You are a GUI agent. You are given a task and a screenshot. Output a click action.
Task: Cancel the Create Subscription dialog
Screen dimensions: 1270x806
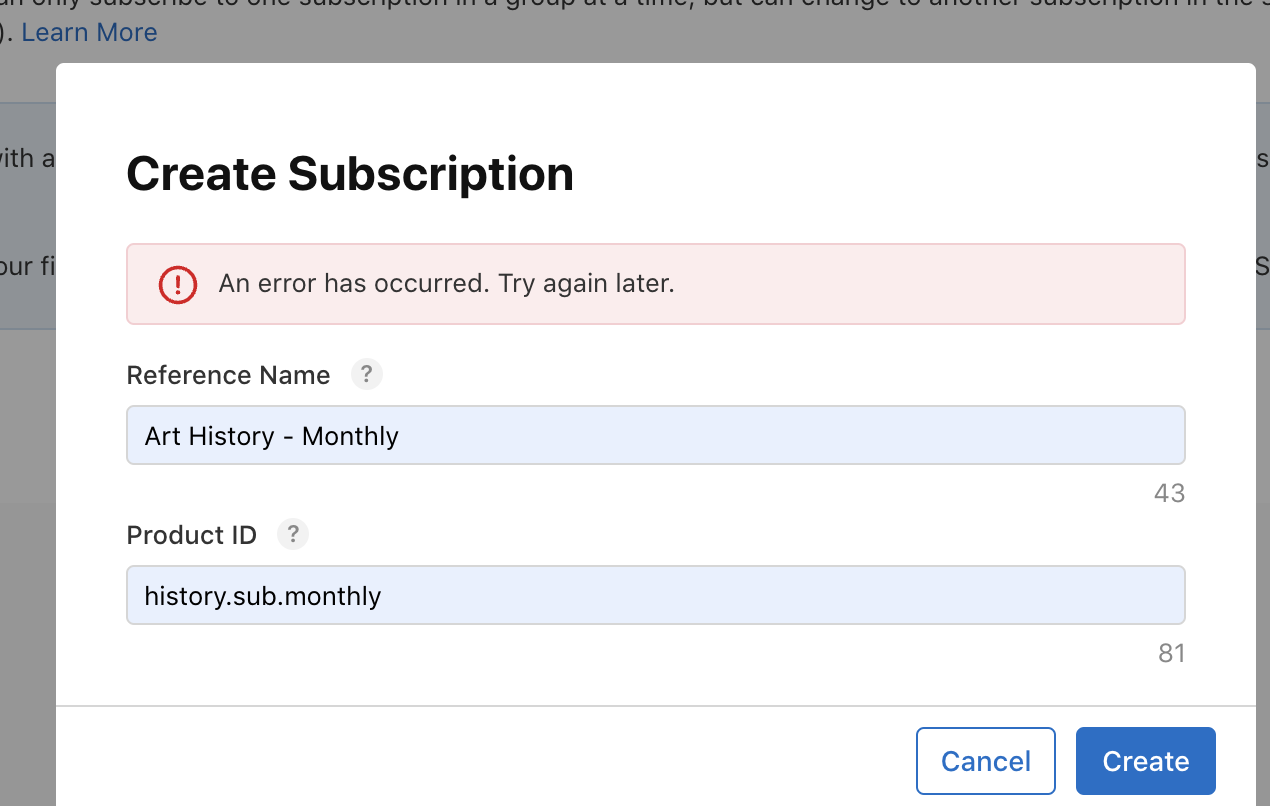click(986, 761)
